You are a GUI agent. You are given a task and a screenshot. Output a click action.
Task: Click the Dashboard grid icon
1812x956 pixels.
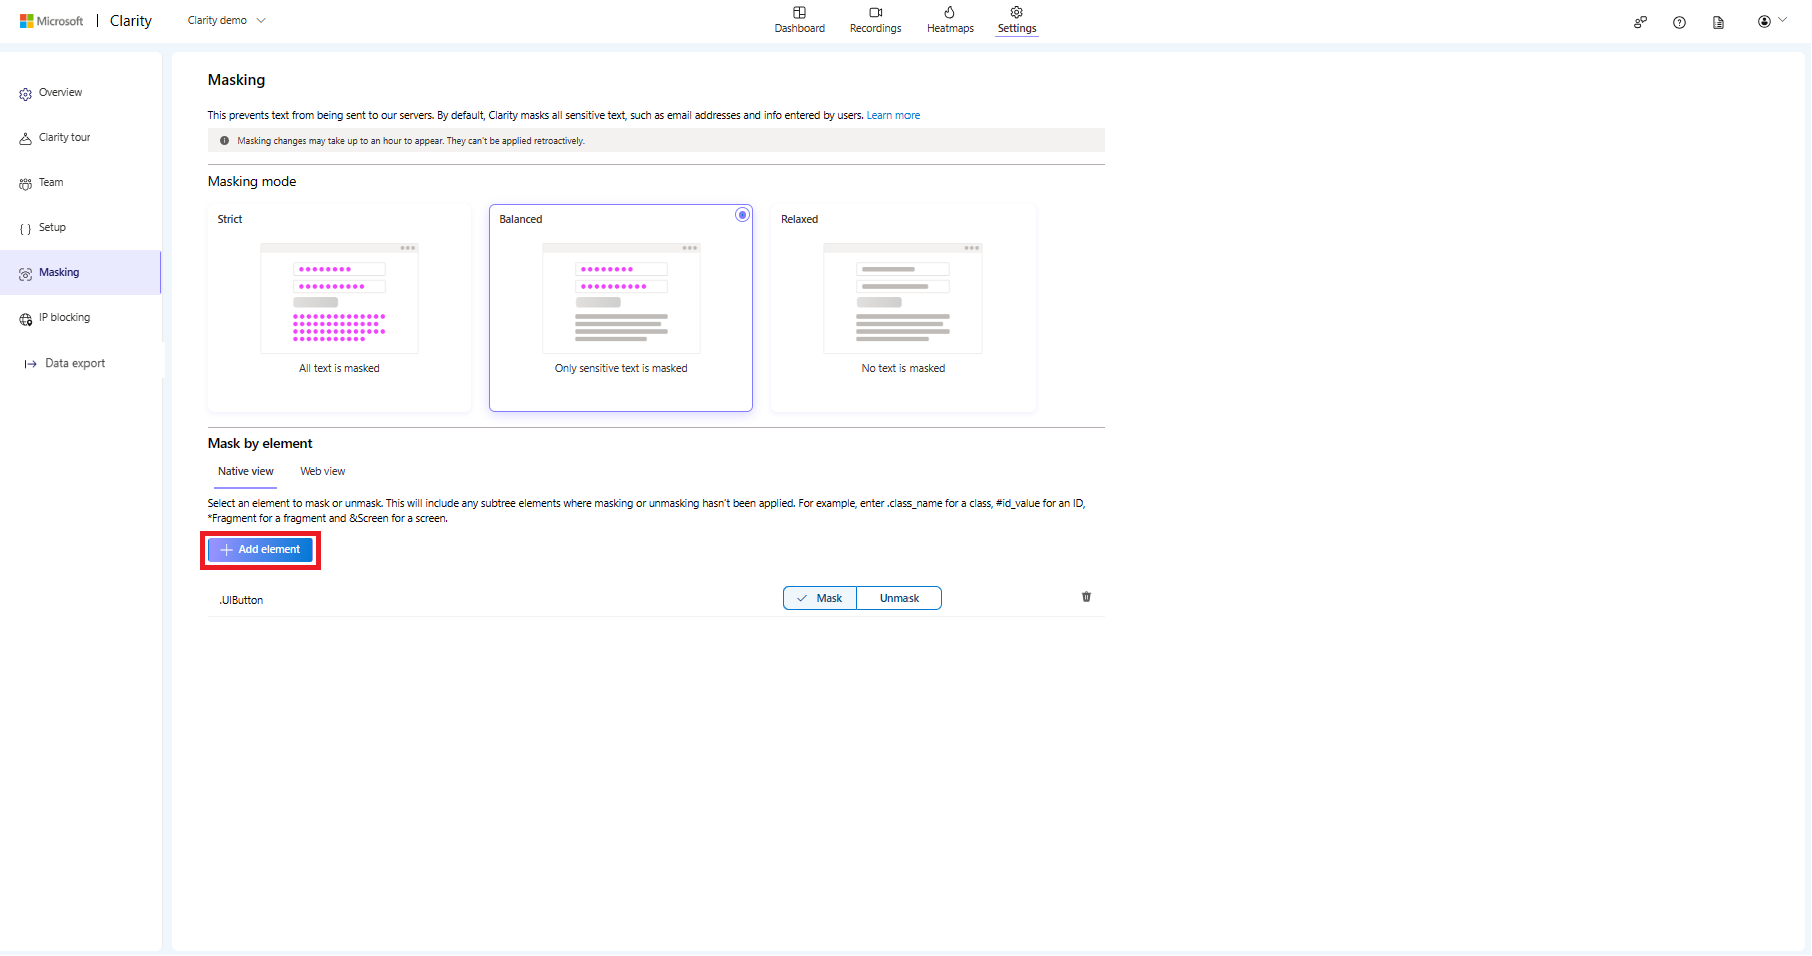(799, 12)
